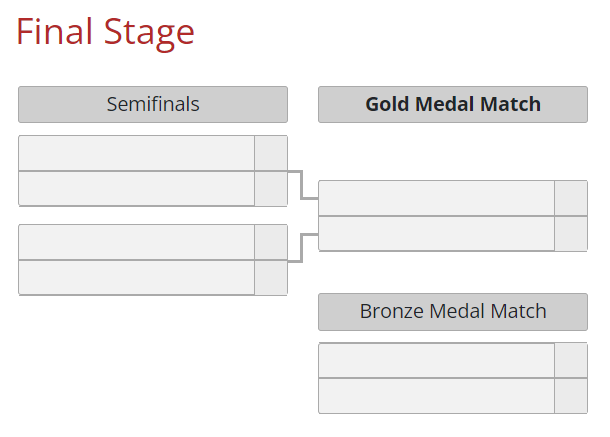Click second semifinal top team slot

pos(137,242)
